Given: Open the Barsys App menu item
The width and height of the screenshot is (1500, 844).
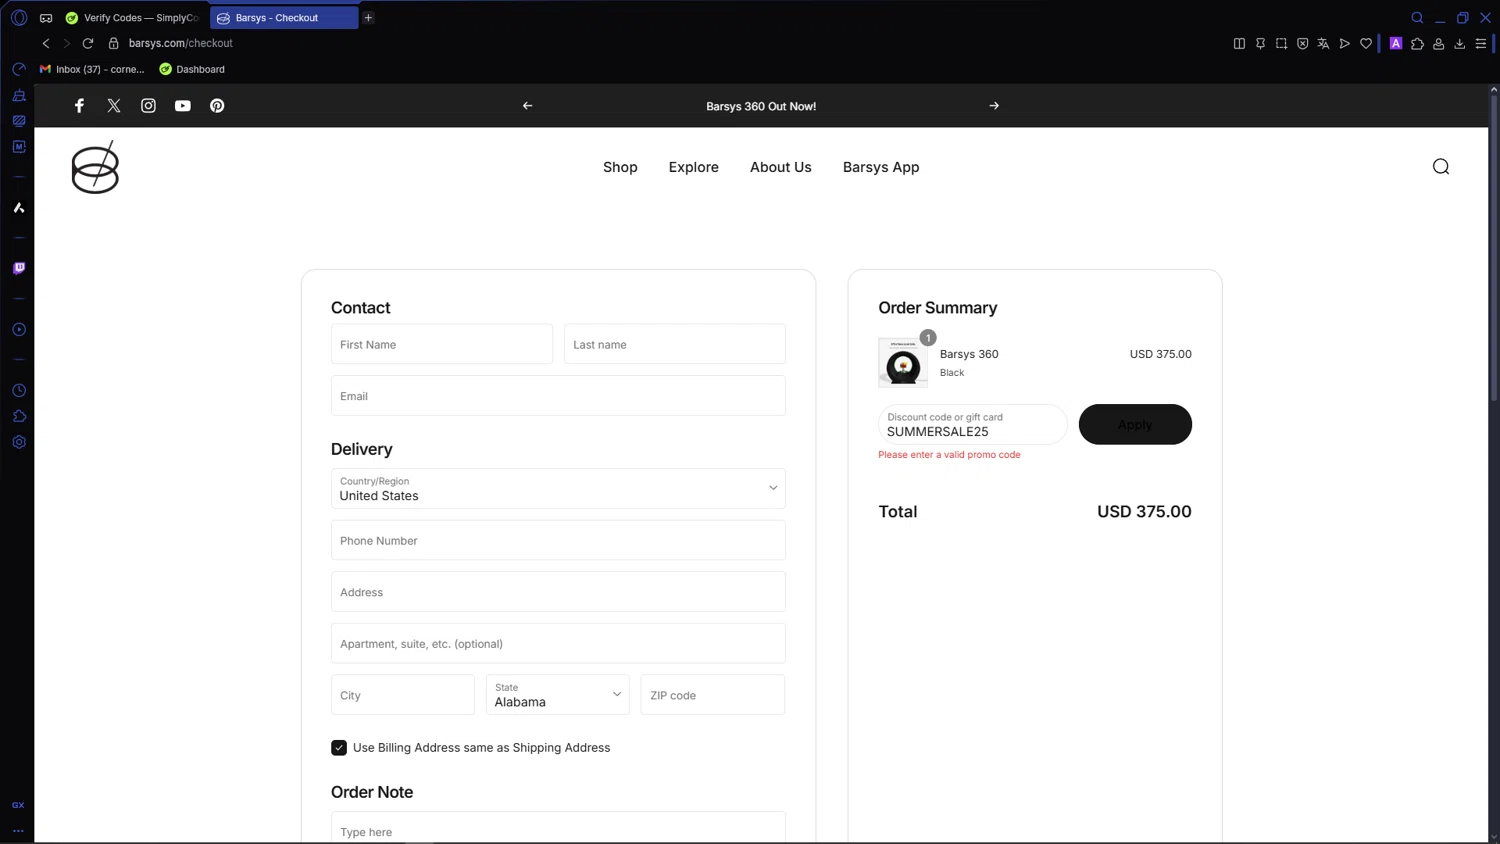Looking at the screenshot, I should pos(881,167).
